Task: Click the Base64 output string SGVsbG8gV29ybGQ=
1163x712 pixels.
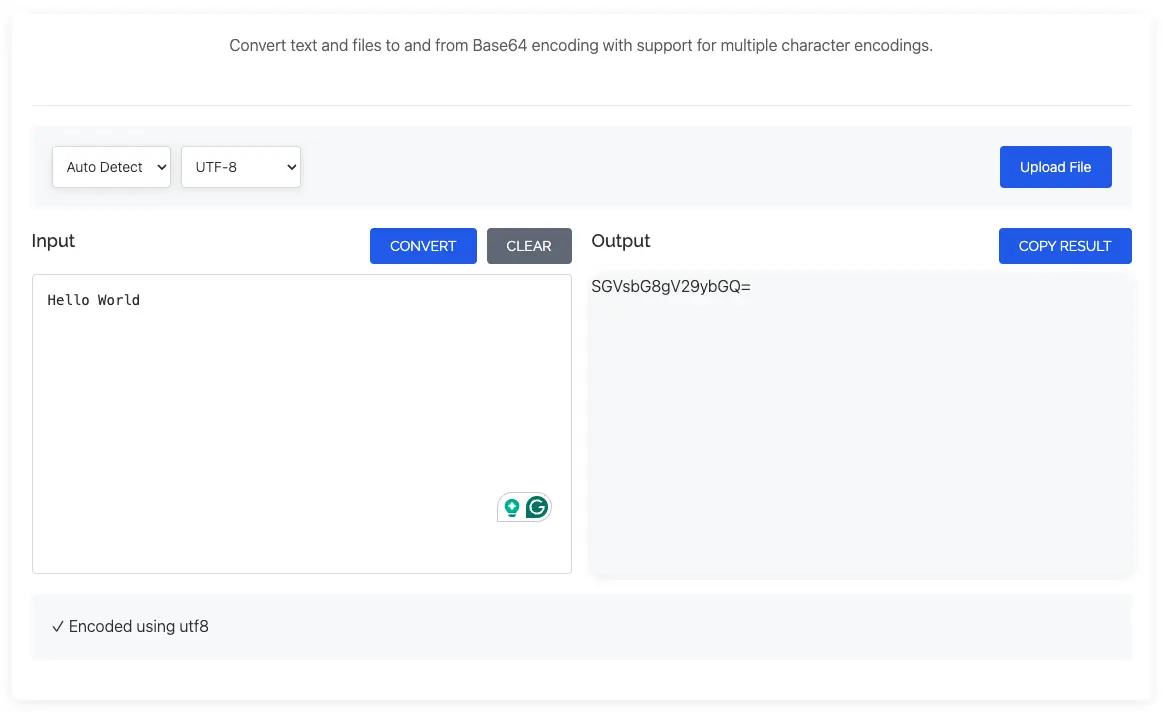Action: tap(670, 288)
